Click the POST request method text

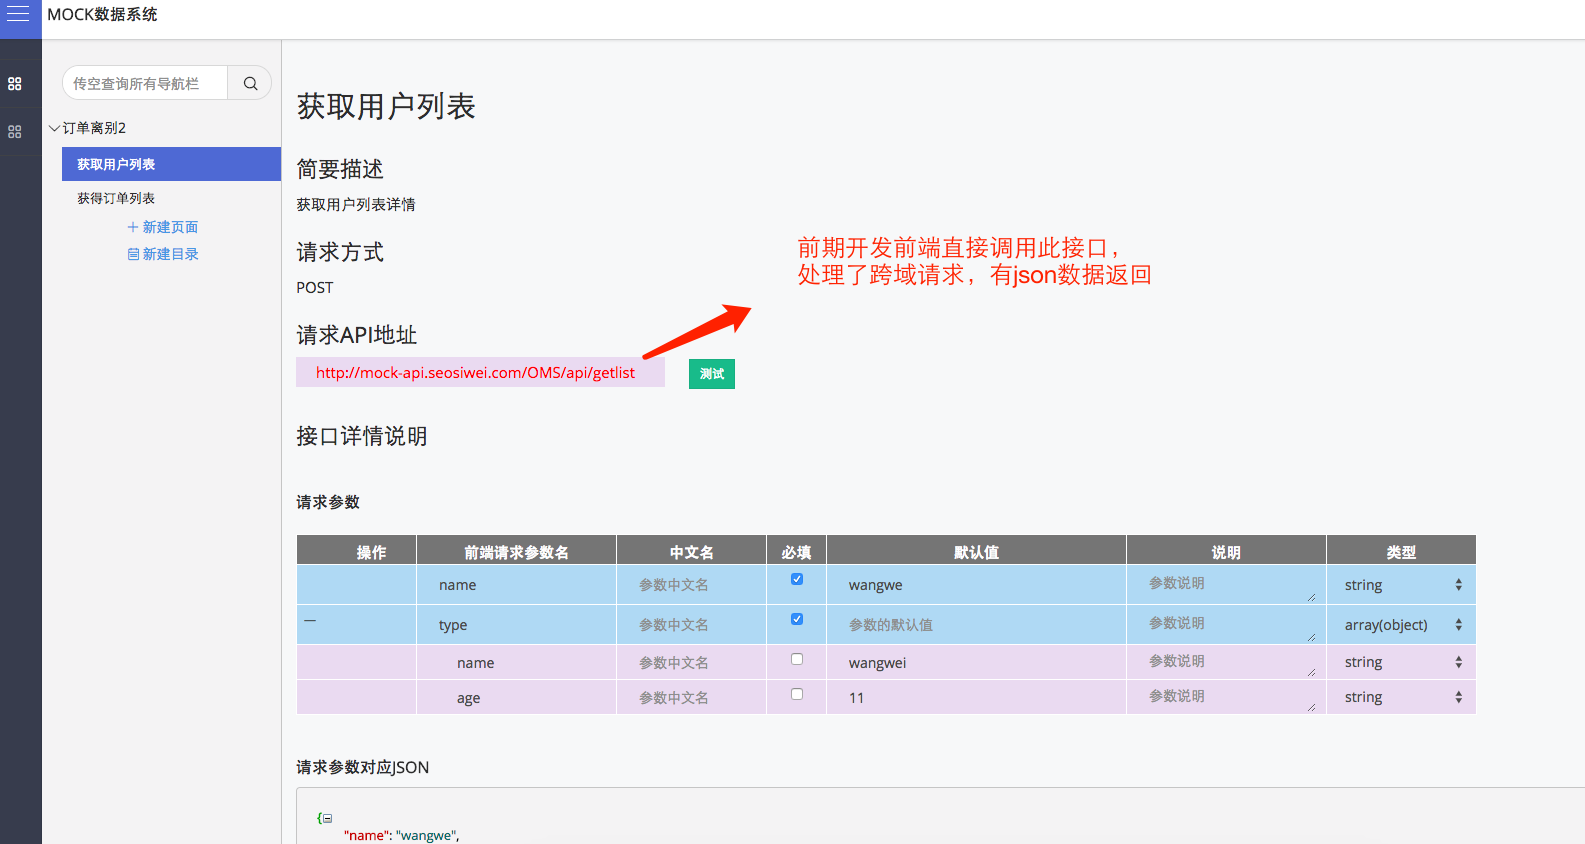pyautogui.click(x=315, y=287)
